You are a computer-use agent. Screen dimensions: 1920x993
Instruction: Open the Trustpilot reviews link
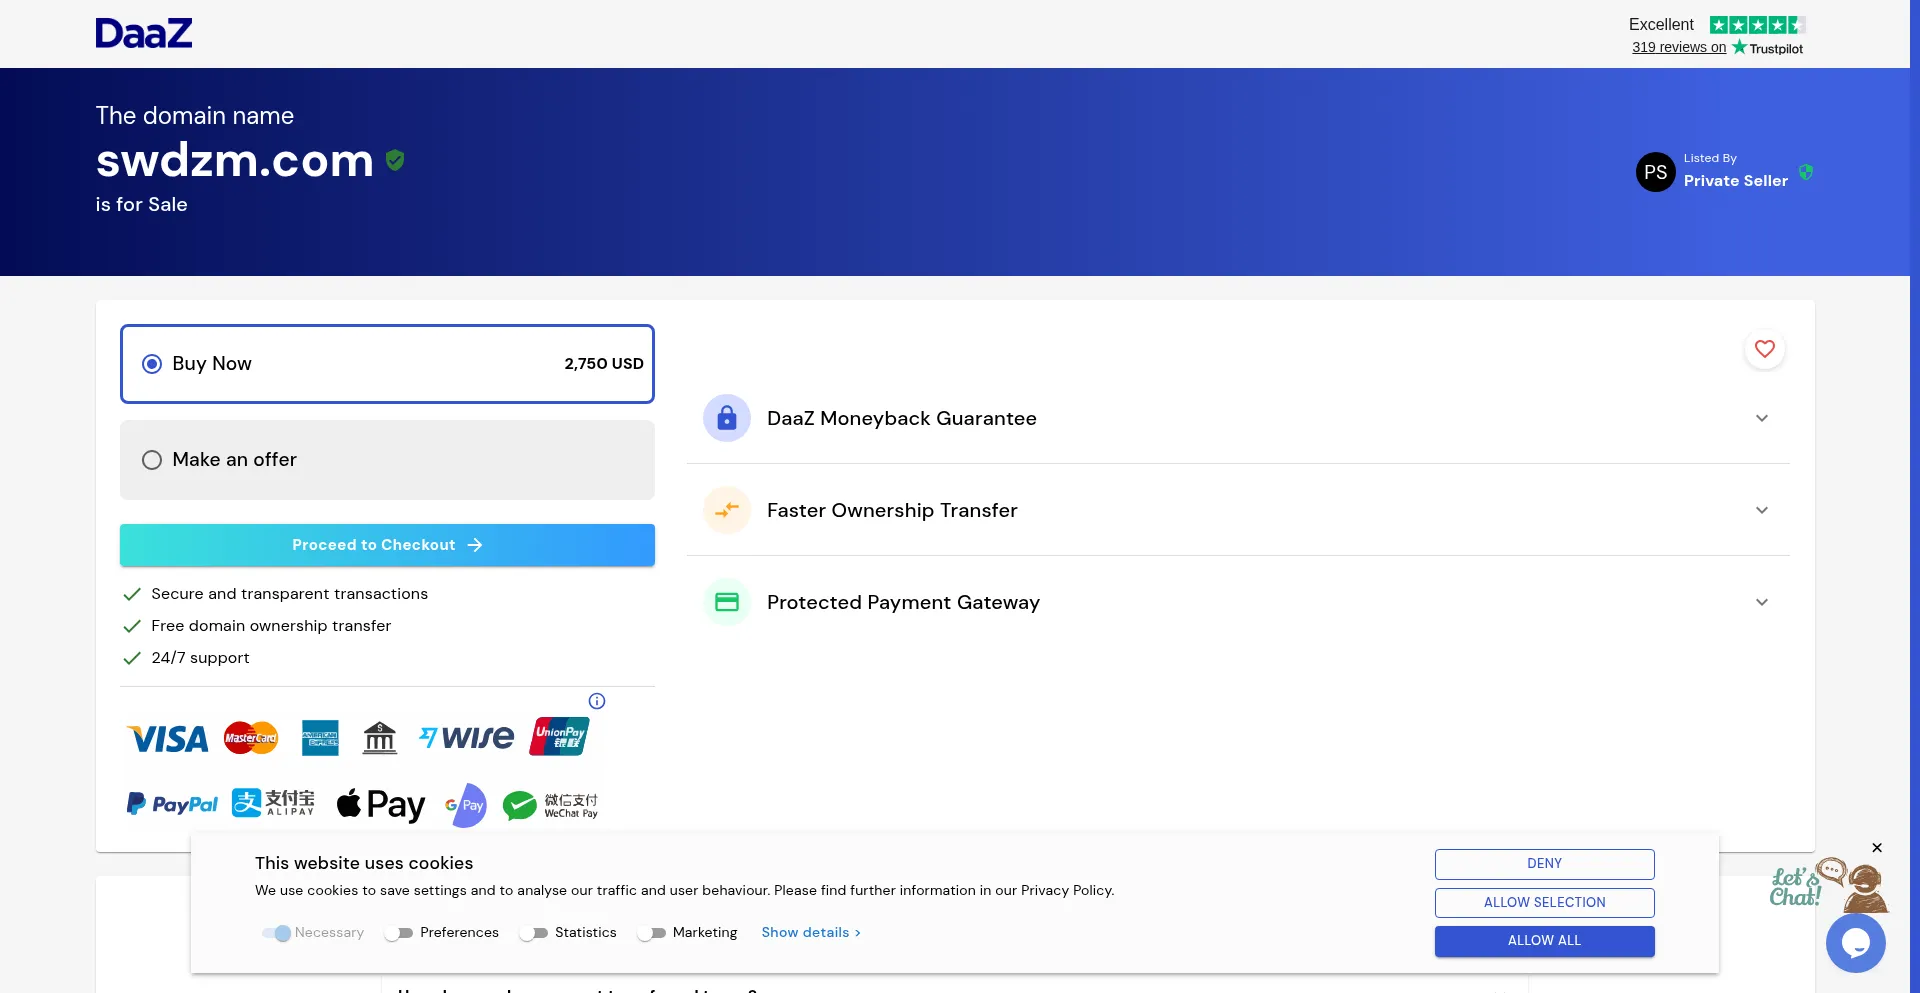[x=1678, y=47]
